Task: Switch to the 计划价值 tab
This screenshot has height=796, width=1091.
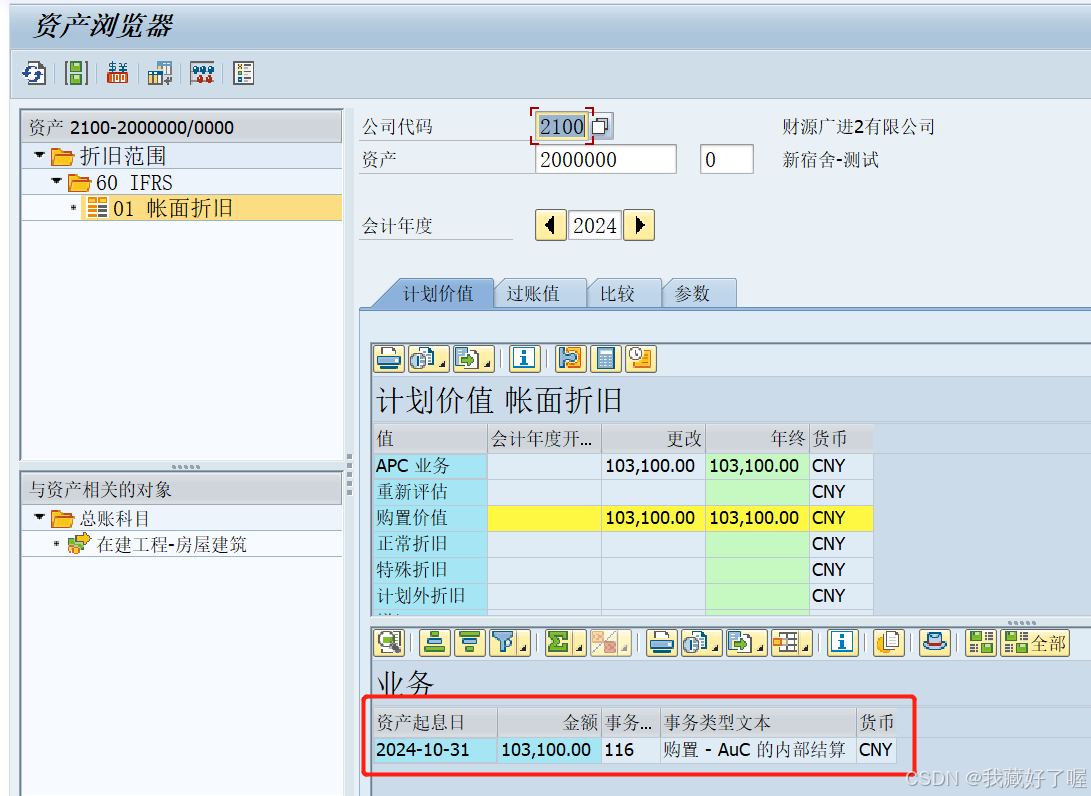Action: click(x=438, y=294)
